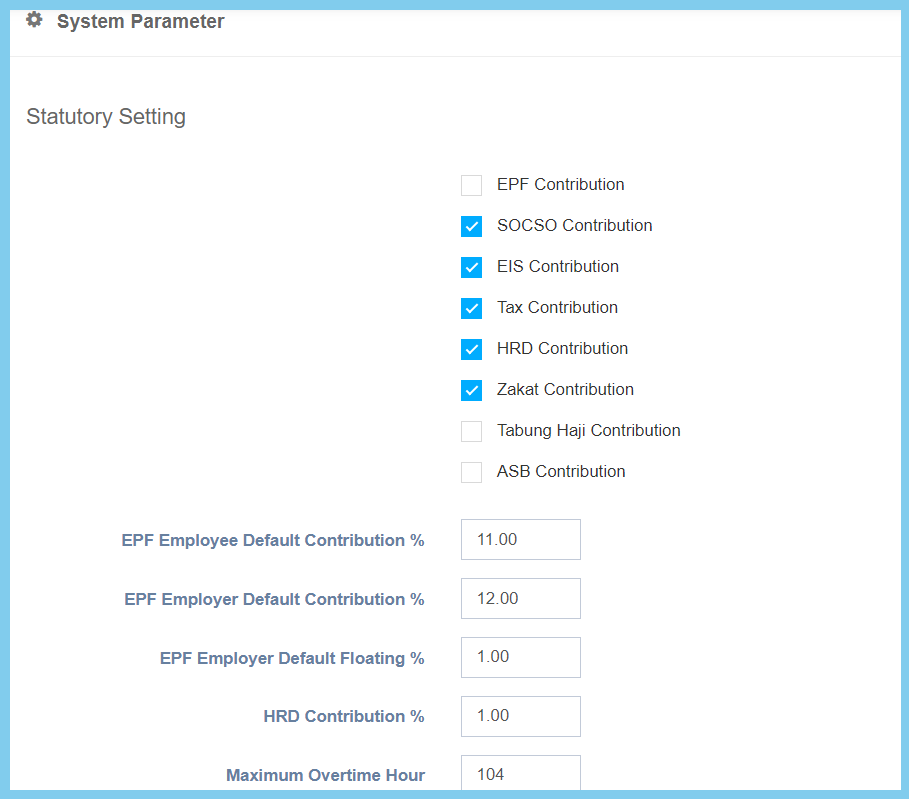Edit the Maximum Overtime Hour field

tap(520, 774)
